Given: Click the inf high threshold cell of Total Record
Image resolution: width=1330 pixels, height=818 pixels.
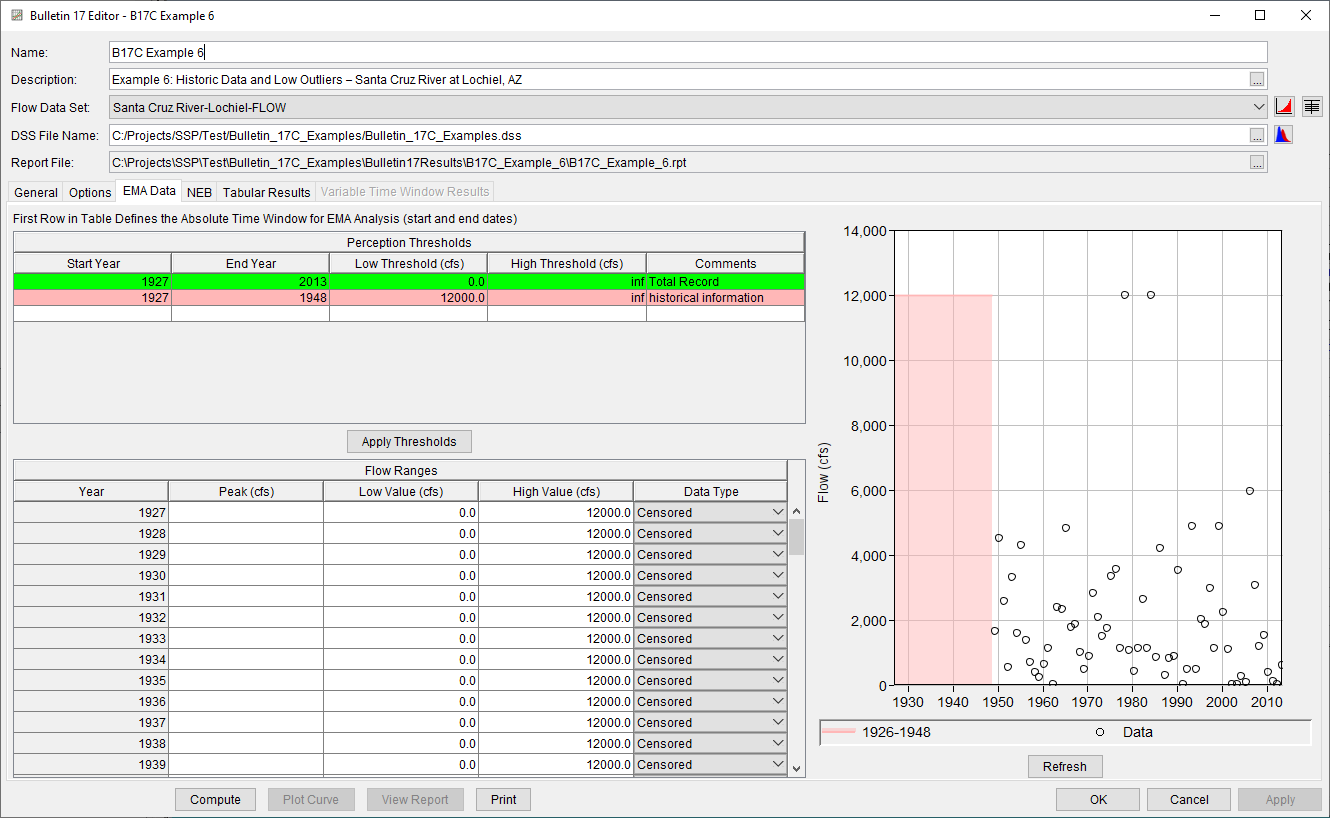Looking at the screenshot, I should [x=567, y=281].
